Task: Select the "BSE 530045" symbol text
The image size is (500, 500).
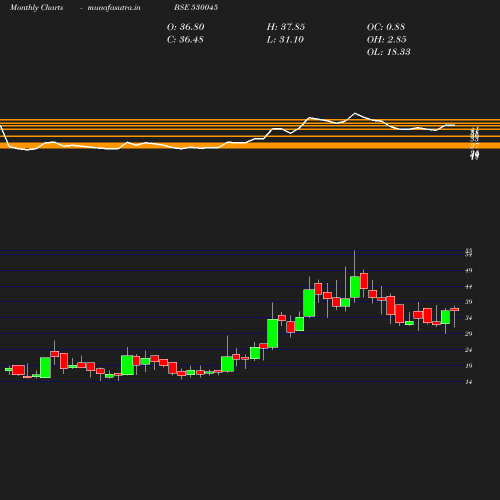Action: coord(196,7)
